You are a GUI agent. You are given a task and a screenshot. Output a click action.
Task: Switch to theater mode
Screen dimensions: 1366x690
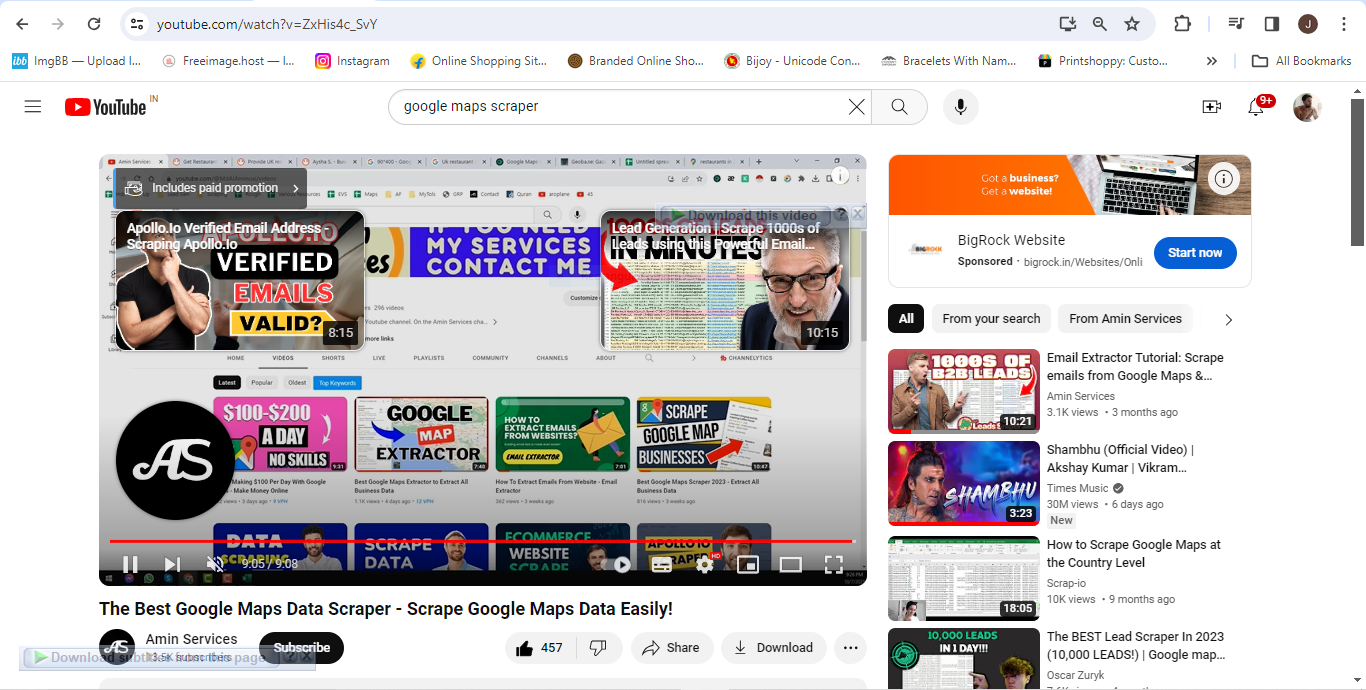(790, 565)
